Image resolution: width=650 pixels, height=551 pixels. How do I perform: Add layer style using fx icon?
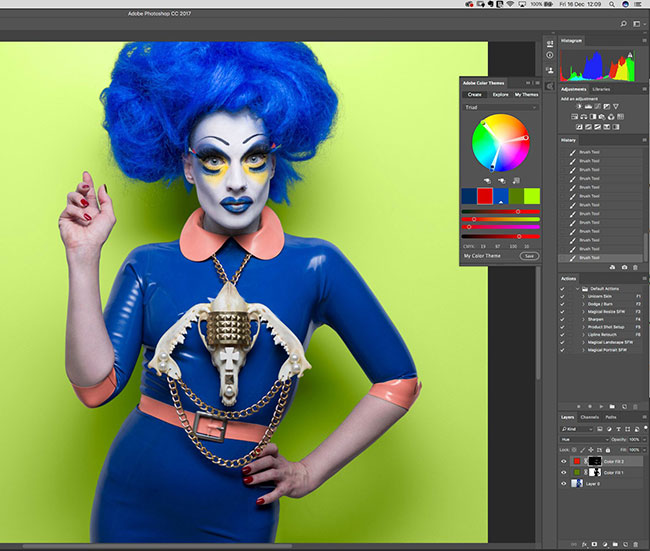tap(585, 544)
